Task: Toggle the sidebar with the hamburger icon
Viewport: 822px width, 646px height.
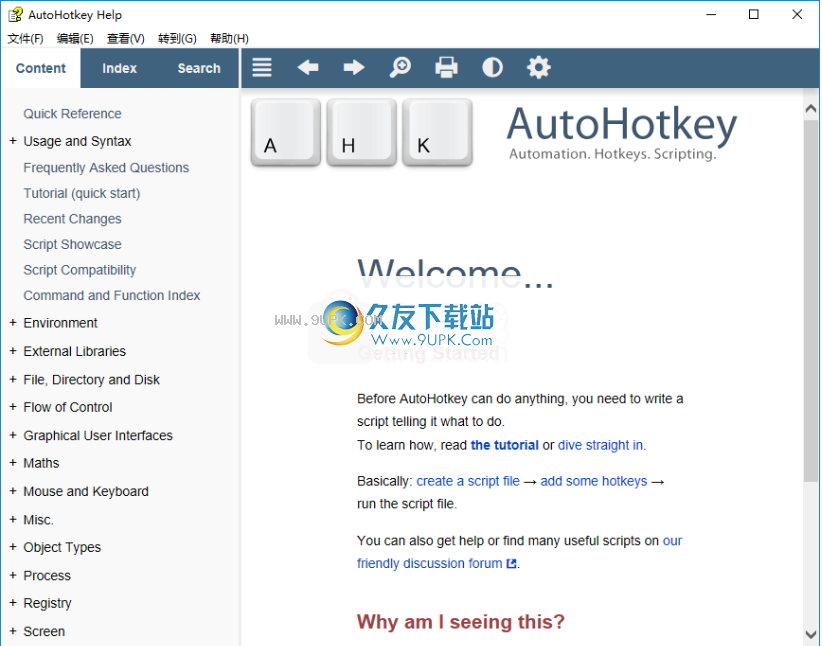Action: [x=262, y=68]
